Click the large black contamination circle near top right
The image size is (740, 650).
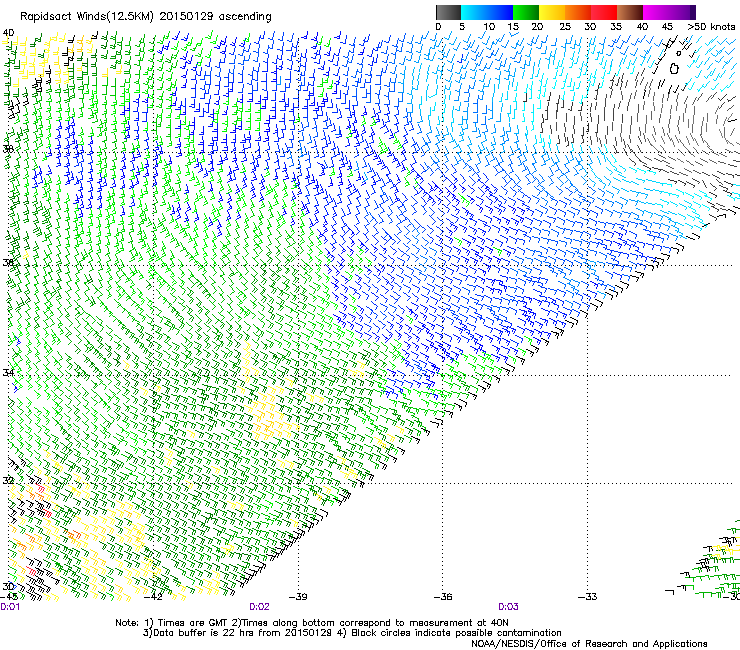tap(674, 69)
